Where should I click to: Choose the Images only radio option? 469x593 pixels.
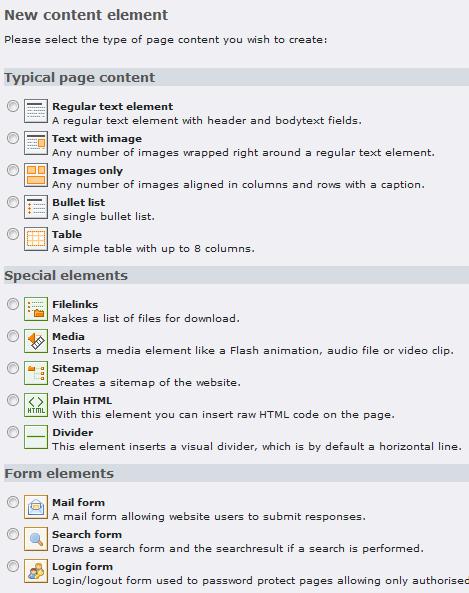[13, 170]
